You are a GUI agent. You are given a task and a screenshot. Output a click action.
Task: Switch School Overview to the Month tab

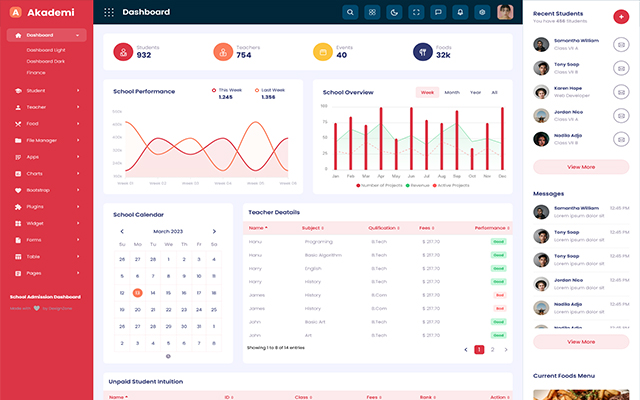452,92
